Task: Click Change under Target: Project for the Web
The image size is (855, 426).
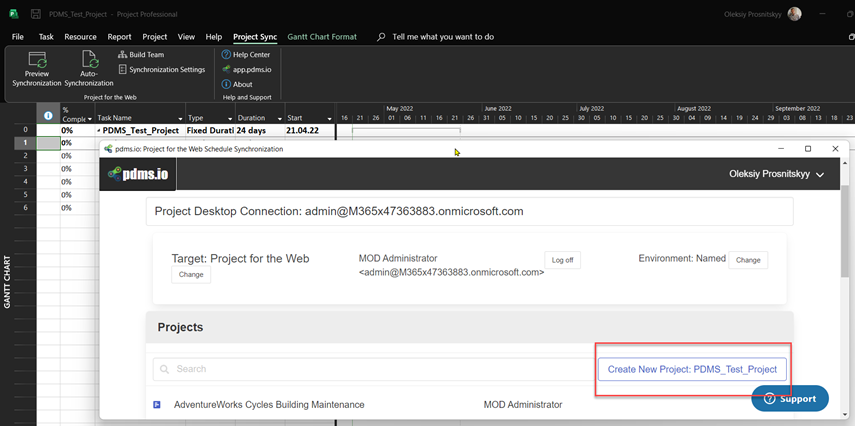Action: (191, 274)
